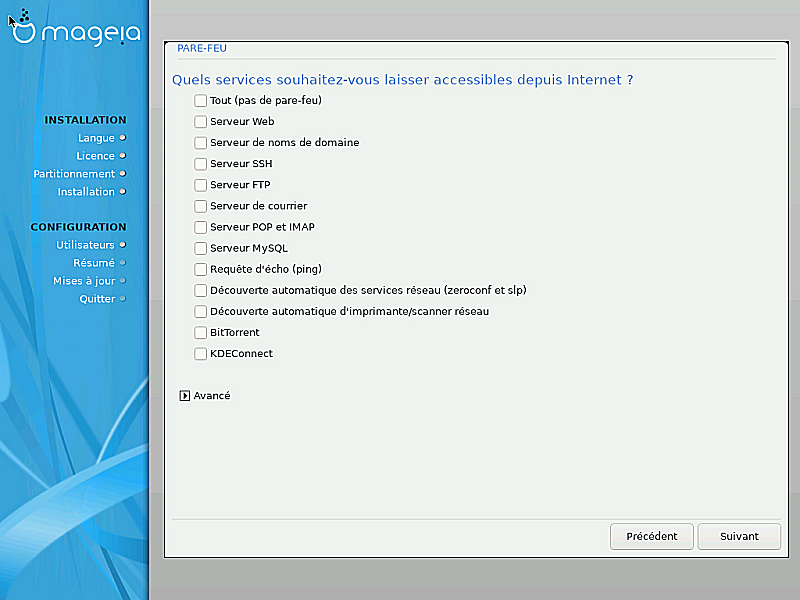This screenshot has height=600, width=800.
Task: Click the Mageia logo icon
Action: (x=25, y=27)
